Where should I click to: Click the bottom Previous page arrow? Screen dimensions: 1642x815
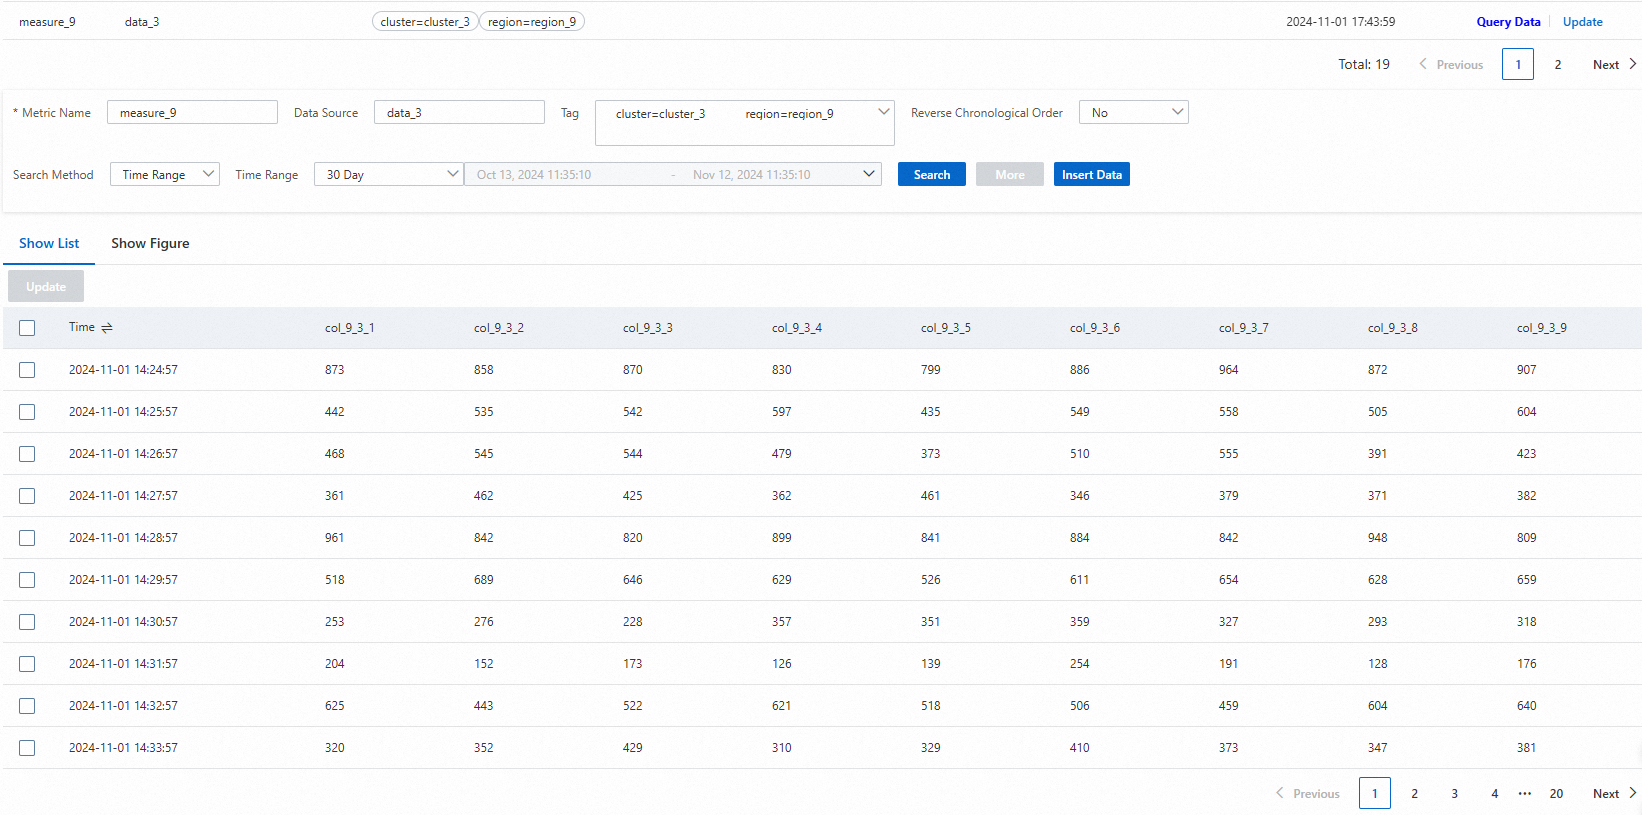pyautogui.click(x=1280, y=793)
